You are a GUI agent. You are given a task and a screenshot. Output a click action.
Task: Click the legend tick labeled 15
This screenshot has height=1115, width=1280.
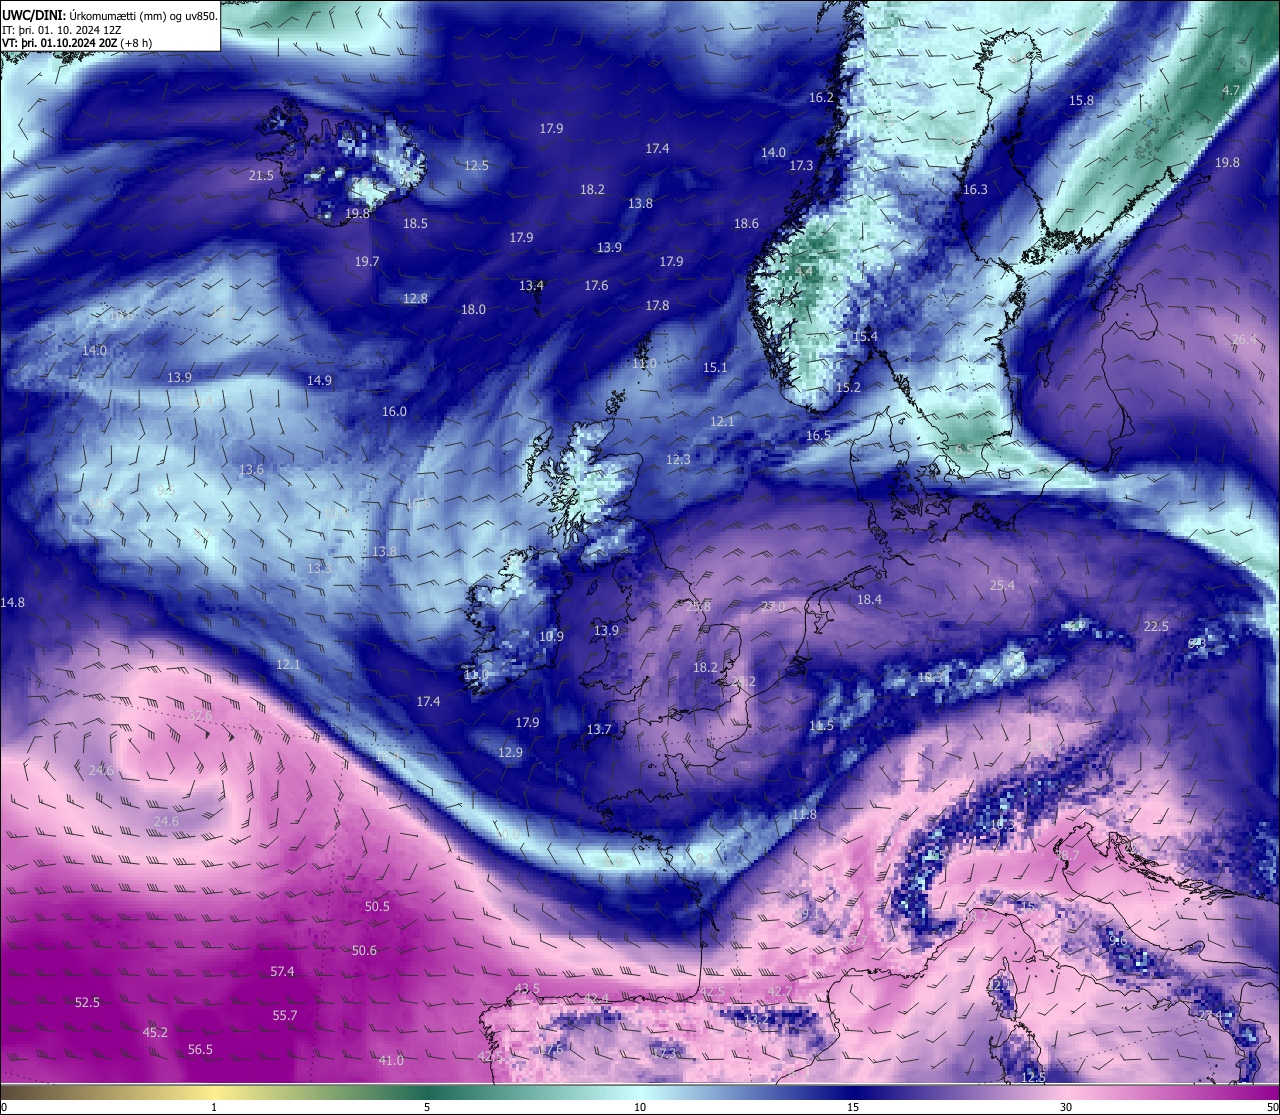[x=853, y=1107]
